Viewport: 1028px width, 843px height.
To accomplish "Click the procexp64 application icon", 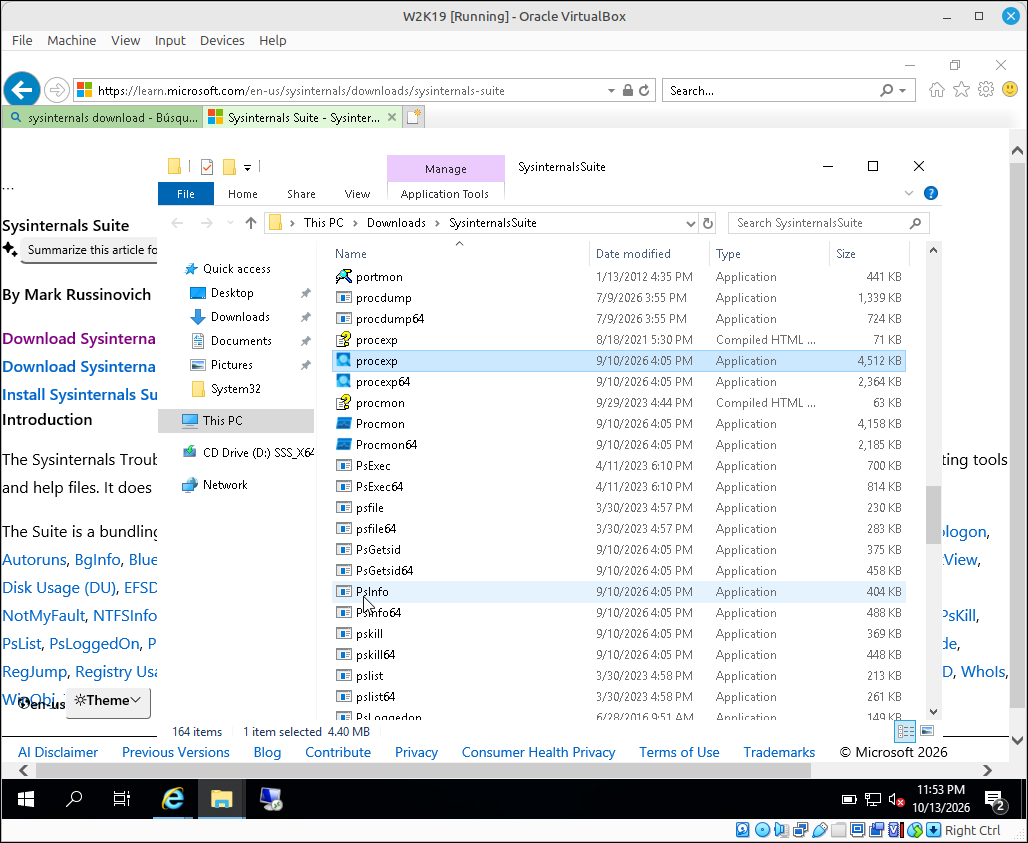I will [x=344, y=382].
